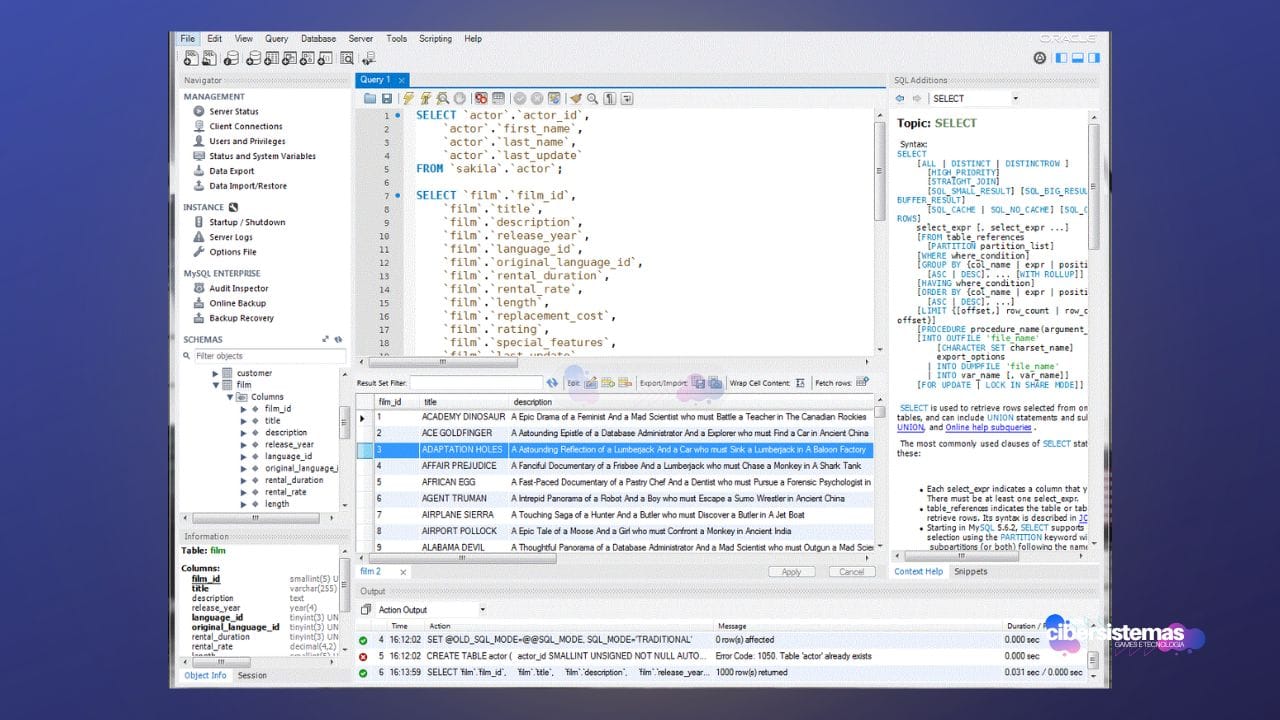Click the Create new schema icon

coord(254,58)
